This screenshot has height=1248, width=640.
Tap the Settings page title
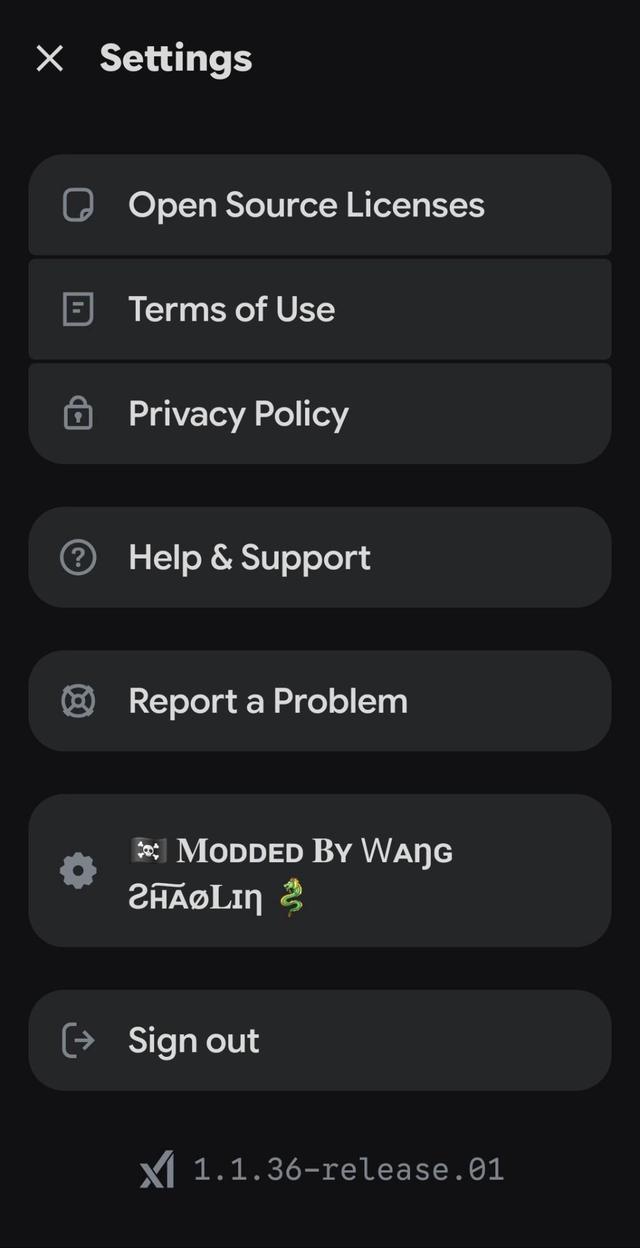tap(176, 59)
